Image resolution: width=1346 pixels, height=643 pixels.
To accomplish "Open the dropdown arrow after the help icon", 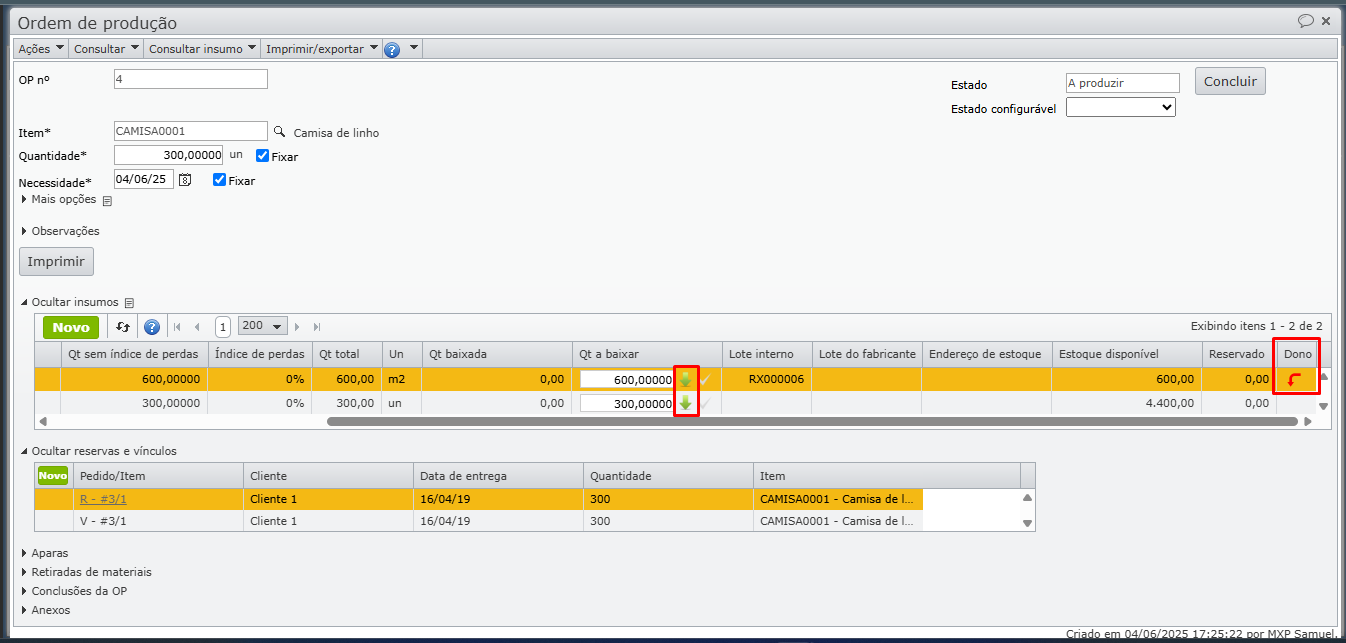I will point(413,48).
